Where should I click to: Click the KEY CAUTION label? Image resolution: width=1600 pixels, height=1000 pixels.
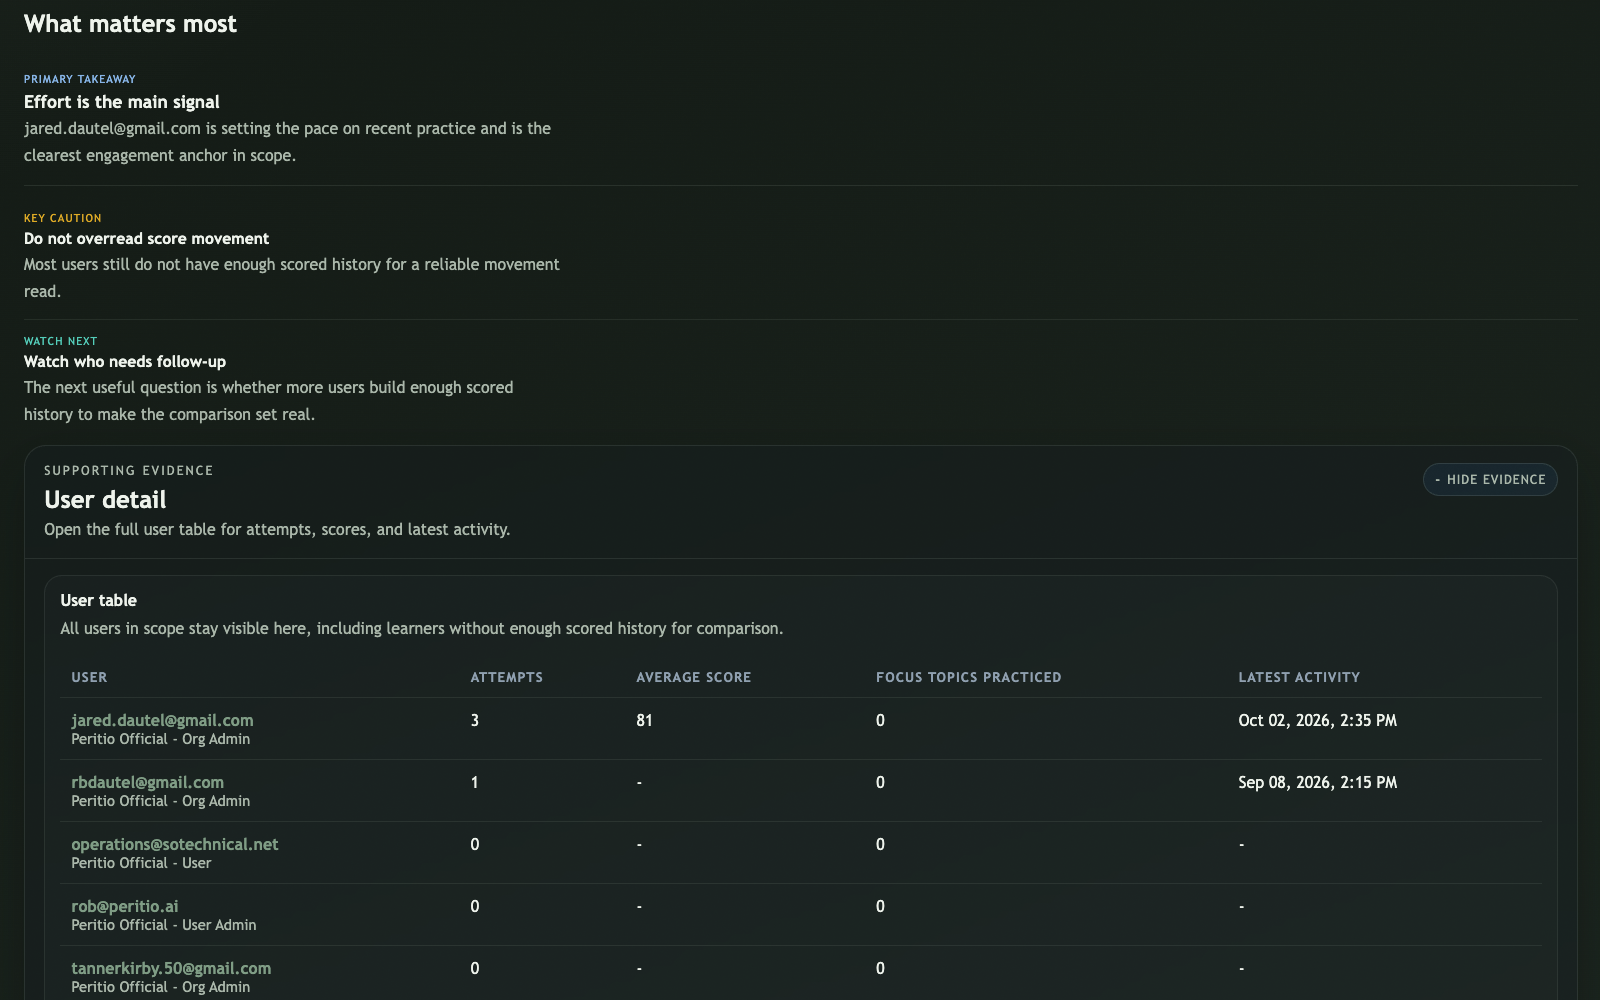click(63, 218)
